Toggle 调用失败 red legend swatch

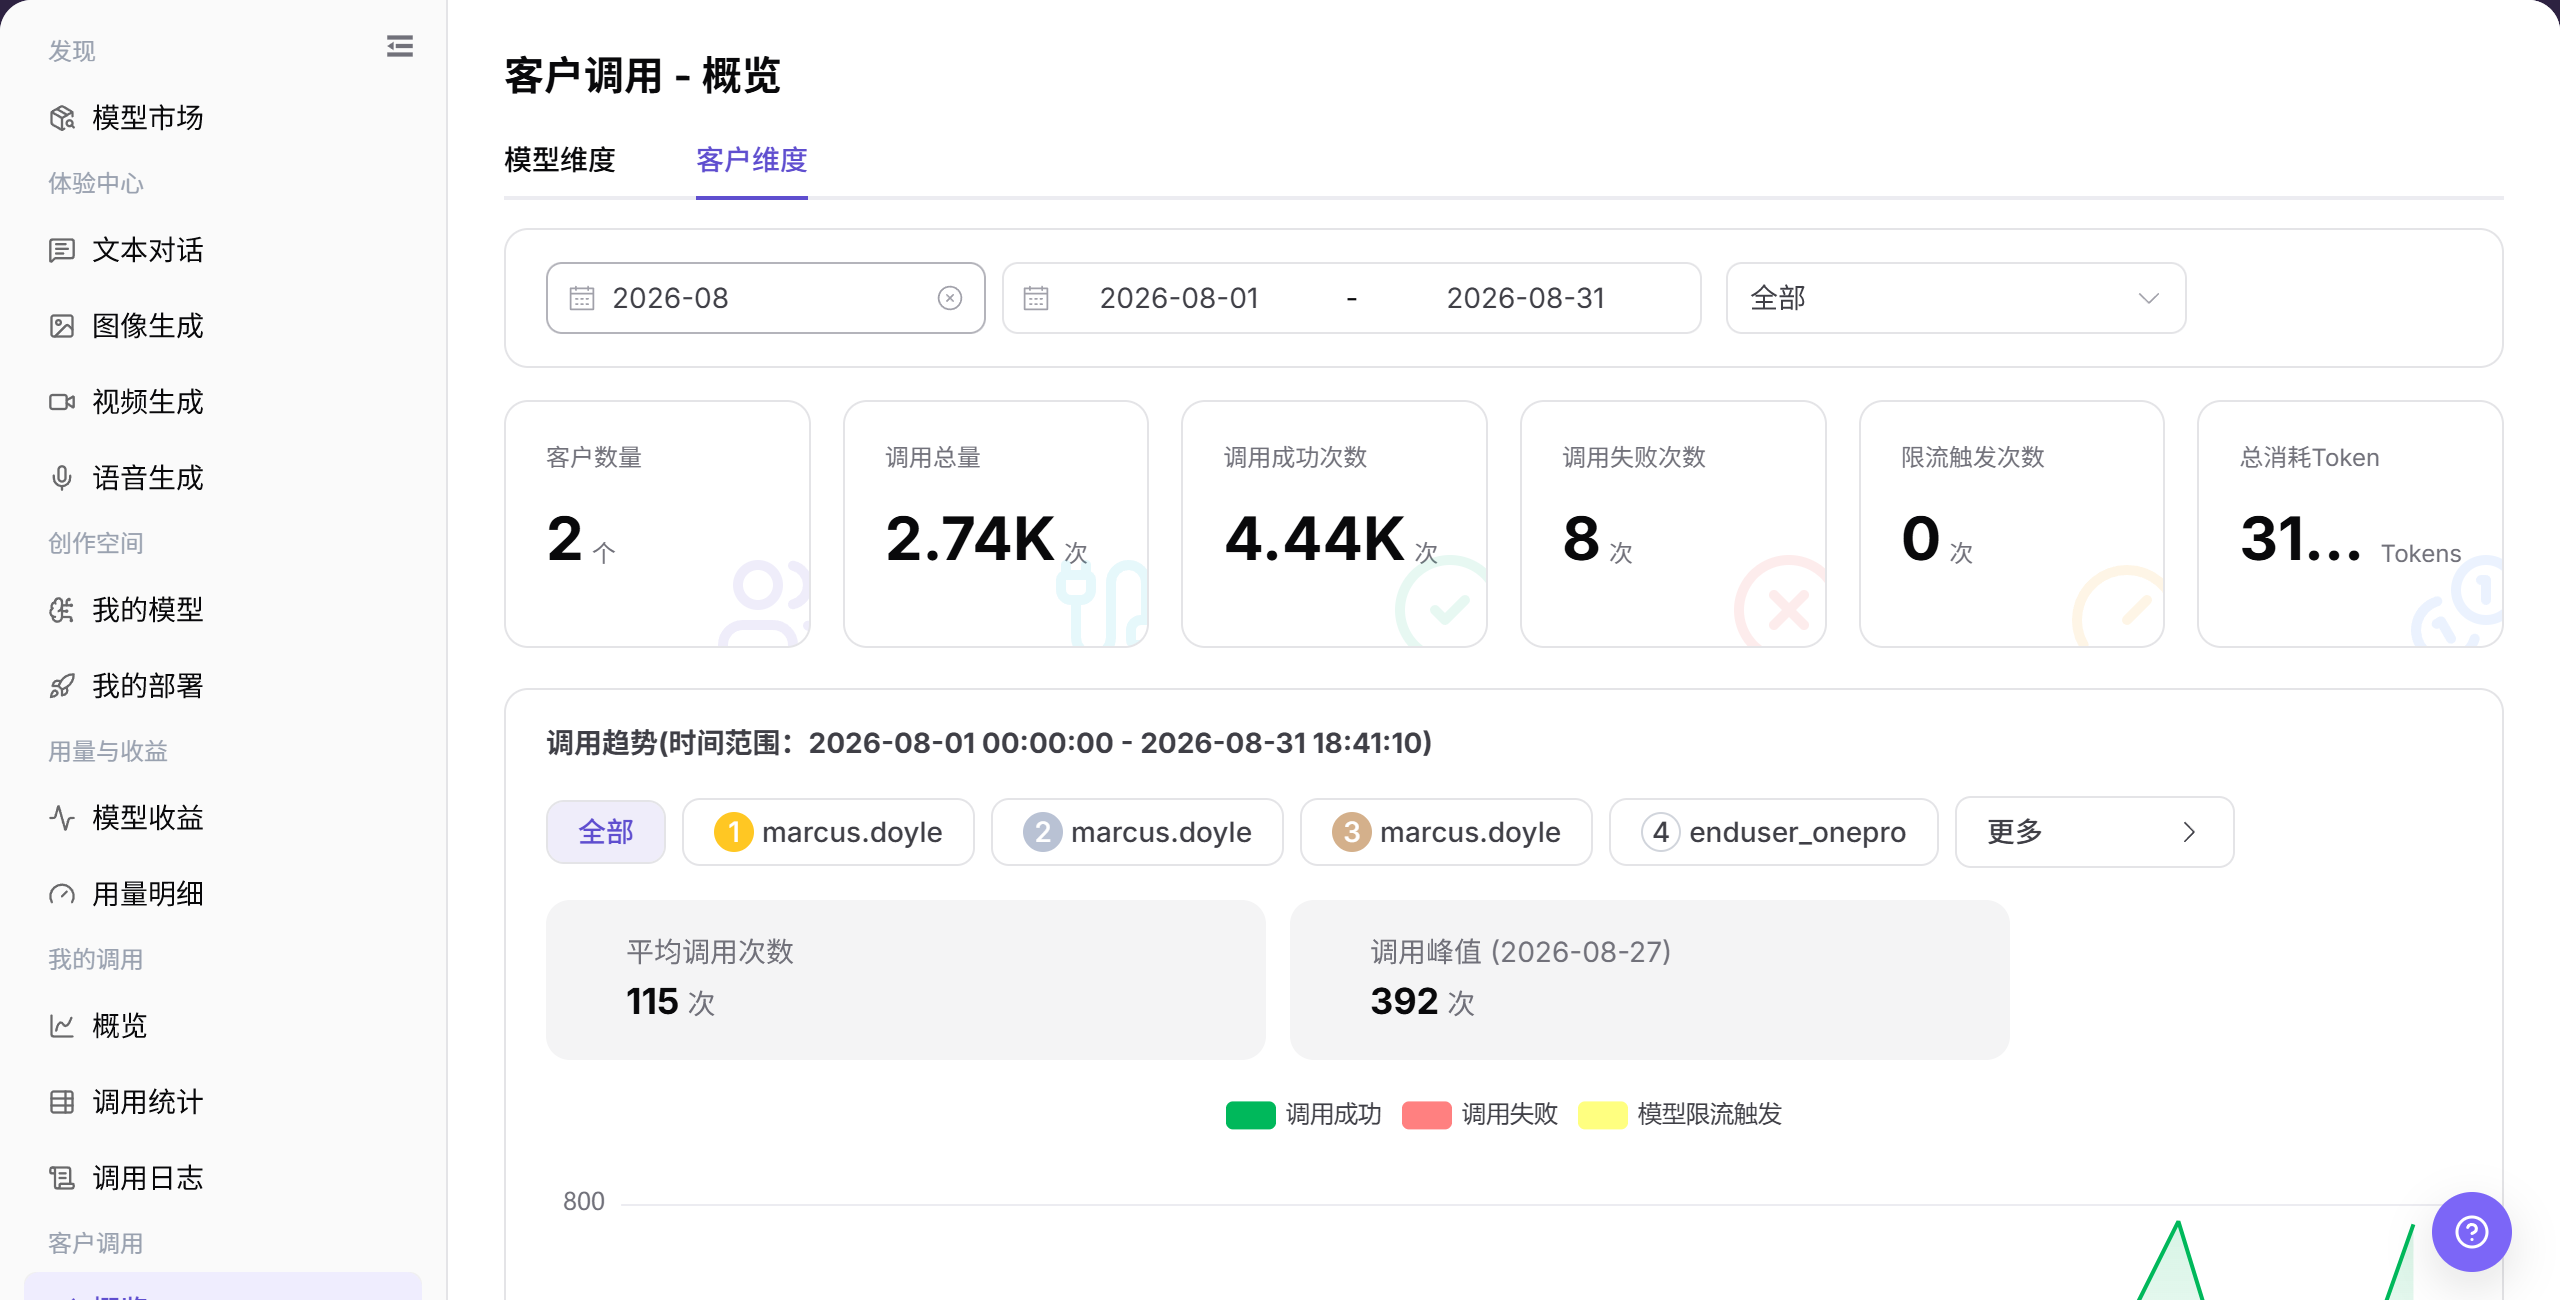[x=1426, y=1114]
